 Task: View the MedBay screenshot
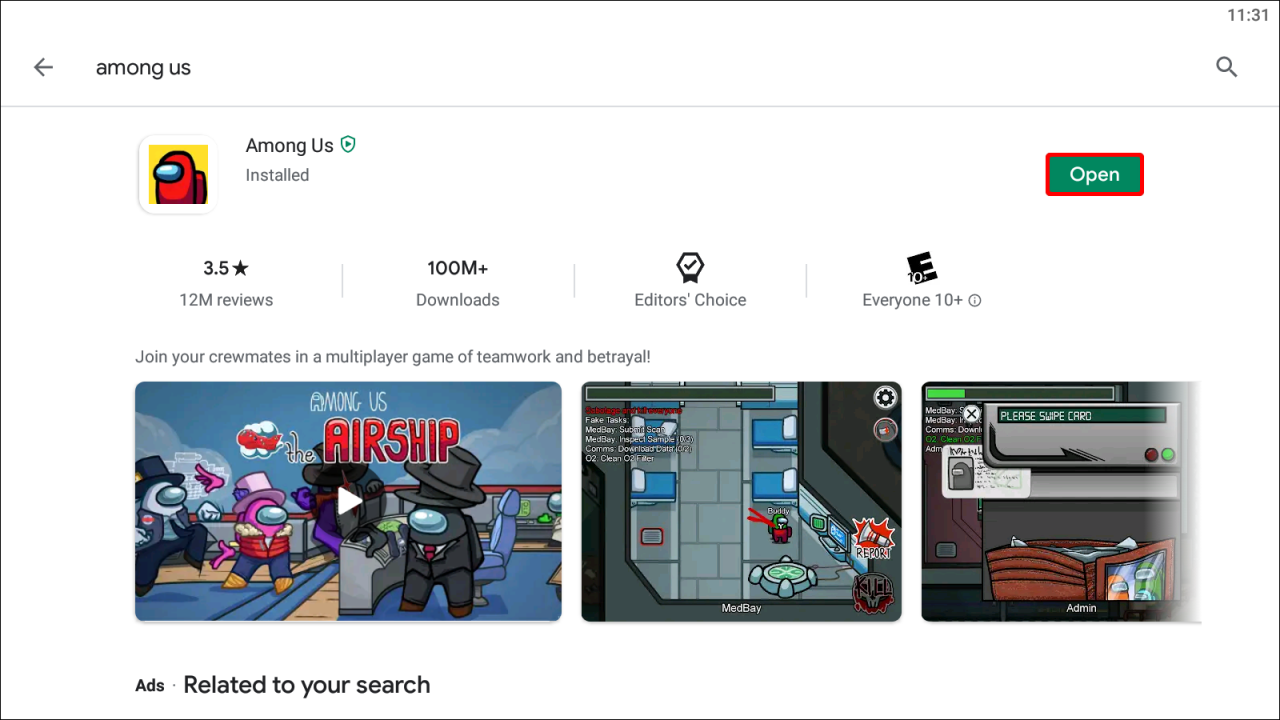741,501
